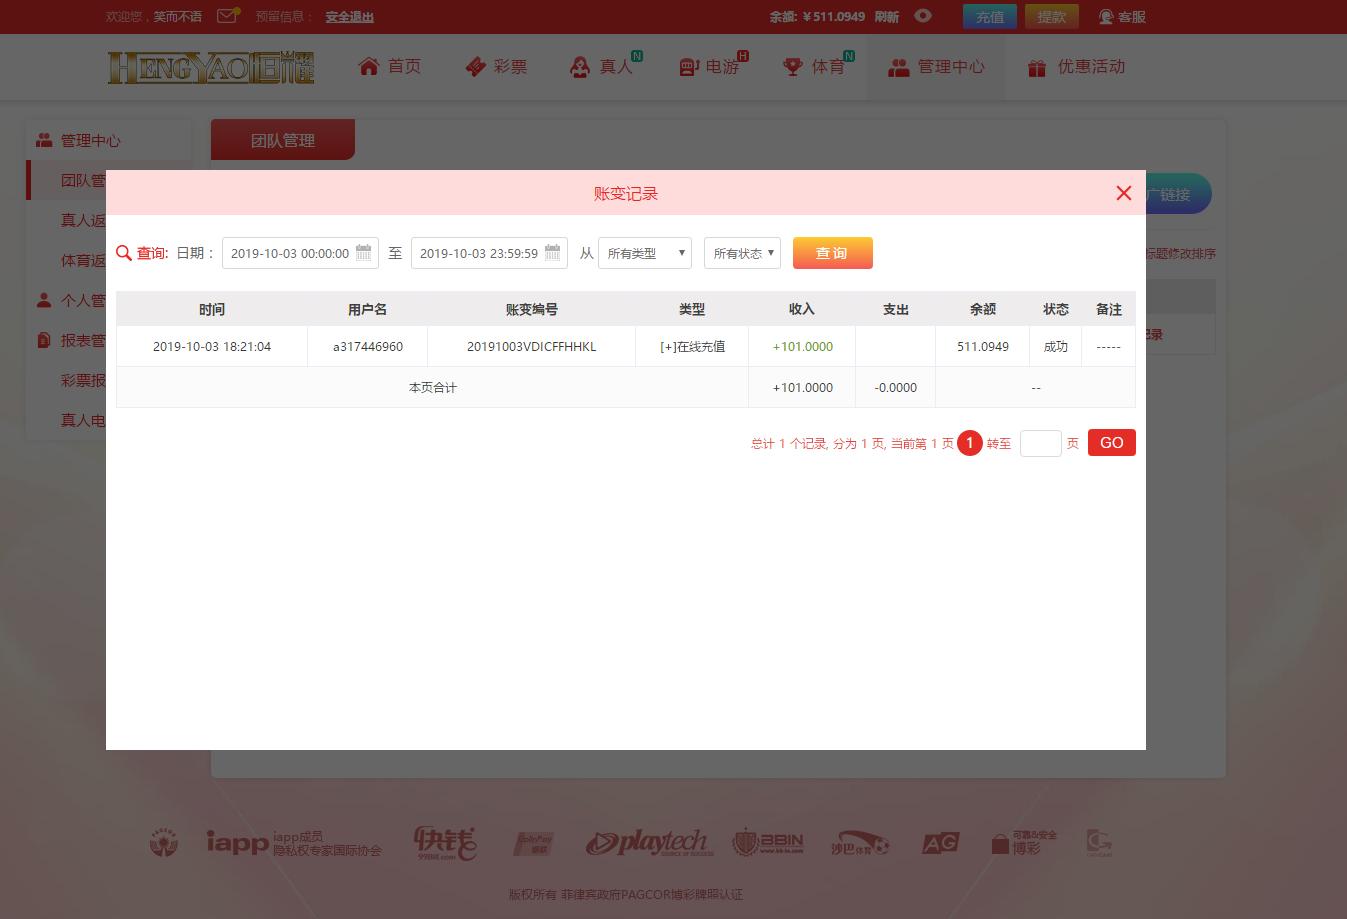Screen dimensions: 1347x919
Task: Click the 充值 recharge button
Action: [x=990, y=16]
